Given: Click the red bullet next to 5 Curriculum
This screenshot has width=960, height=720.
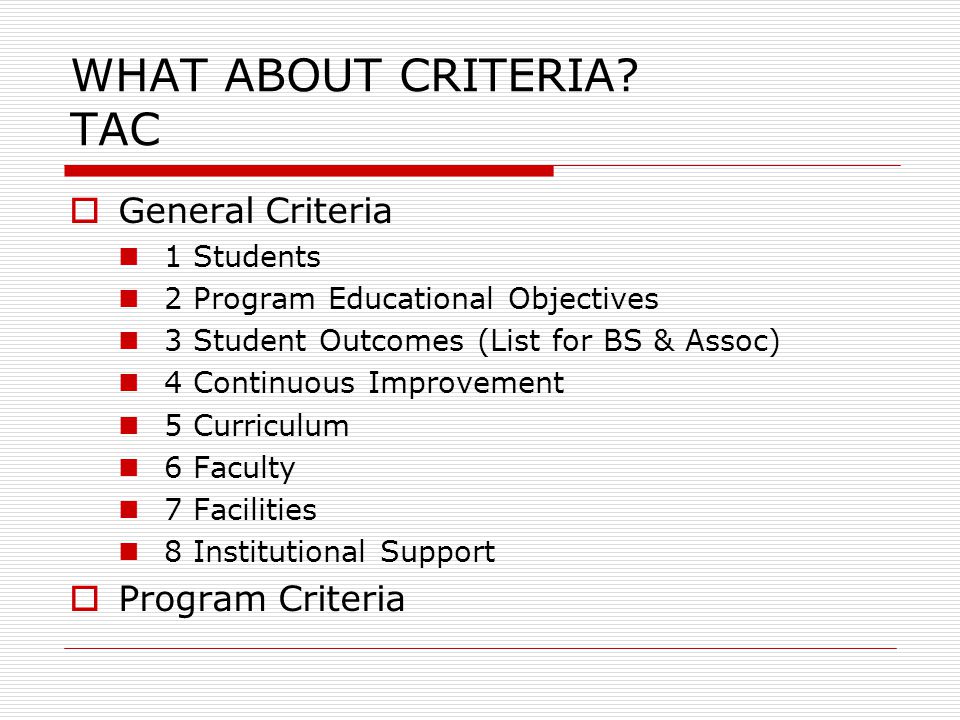Looking at the screenshot, I should (x=129, y=426).
